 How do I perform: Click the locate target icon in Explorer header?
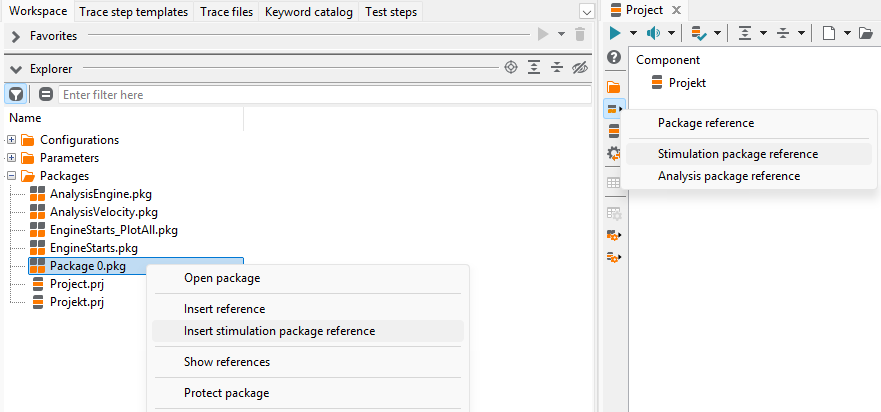click(510, 68)
